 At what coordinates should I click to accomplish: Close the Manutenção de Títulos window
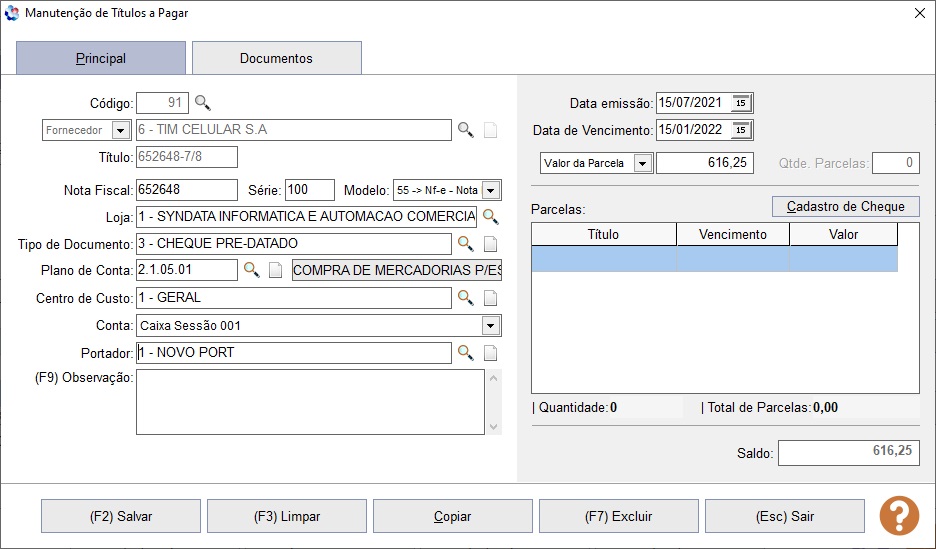(x=920, y=13)
